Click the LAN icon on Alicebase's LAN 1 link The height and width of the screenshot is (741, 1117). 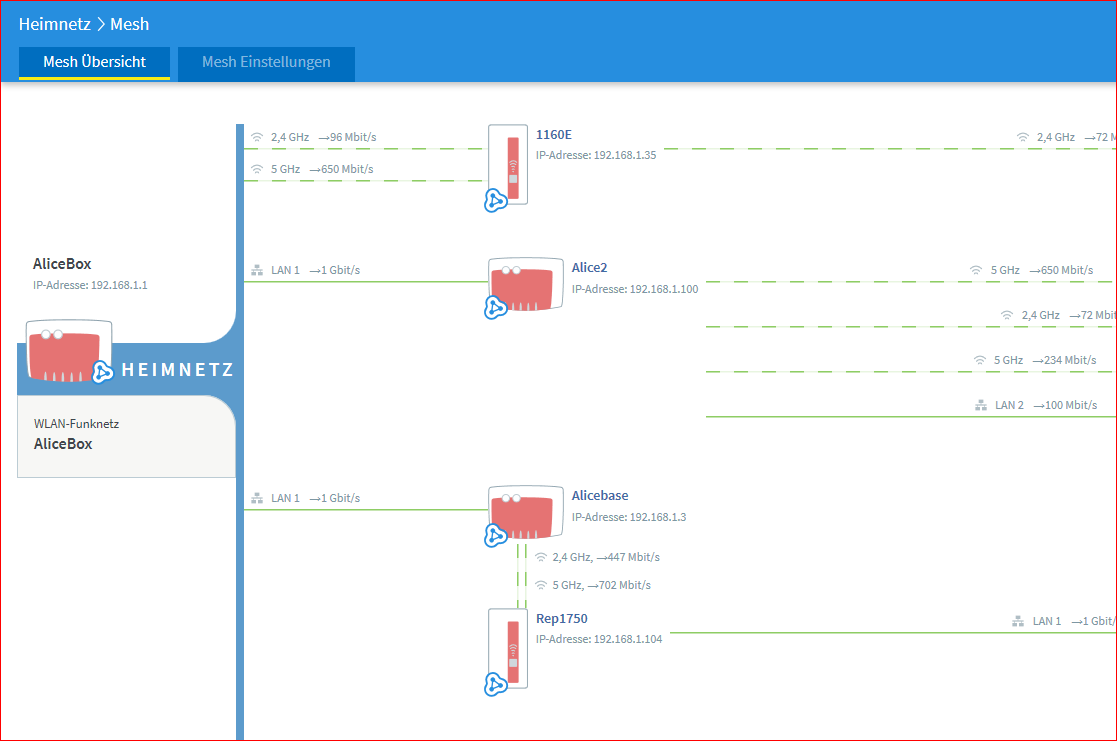click(257, 498)
